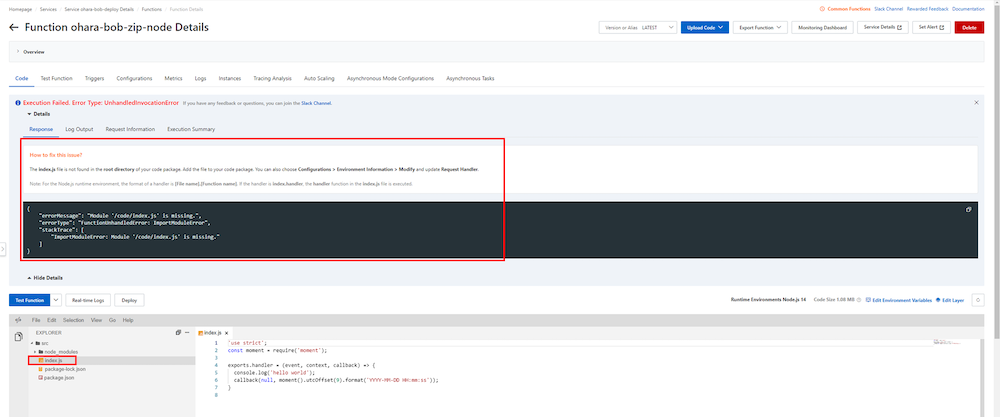Collapse details via Hide Details
The width and height of the screenshot is (1000, 417).
click(x=45, y=277)
